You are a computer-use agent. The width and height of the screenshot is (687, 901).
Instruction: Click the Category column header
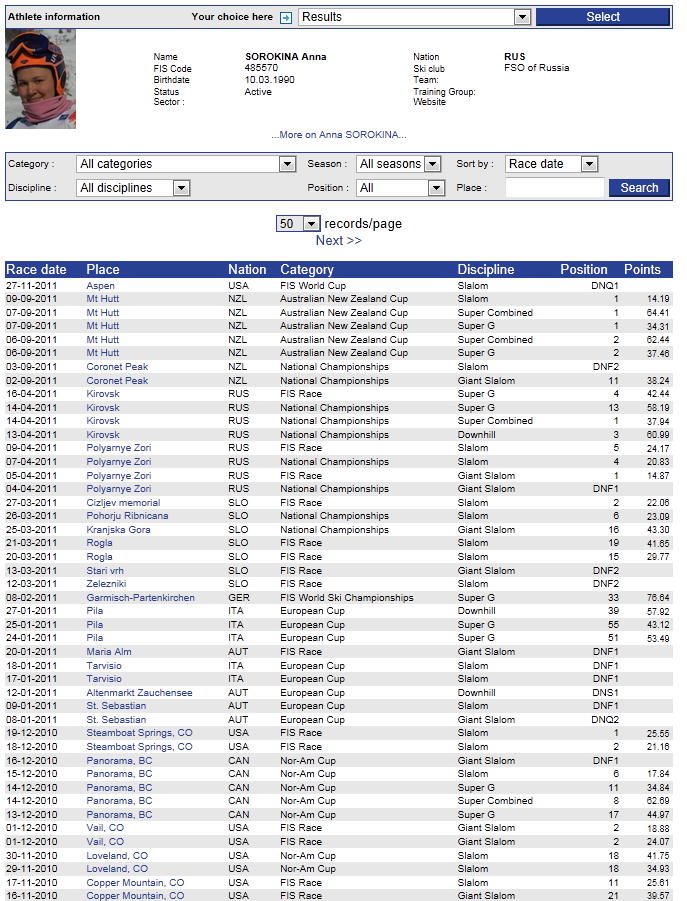pos(307,269)
